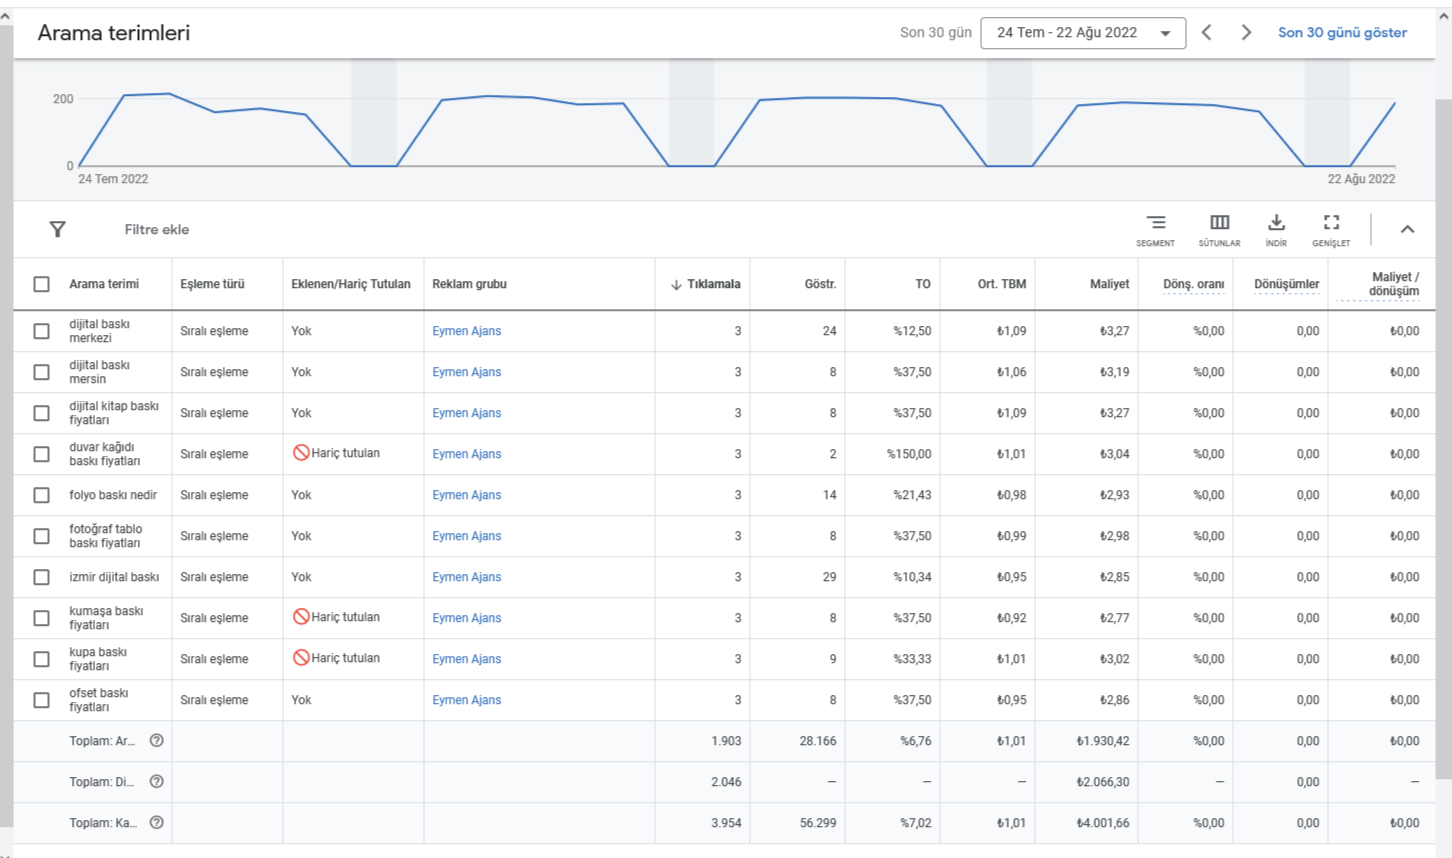This screenshot has height=858, width=1452.
Task: Click the %150,00 TO value
Action: pyautogui.click(x=909, y=454)
